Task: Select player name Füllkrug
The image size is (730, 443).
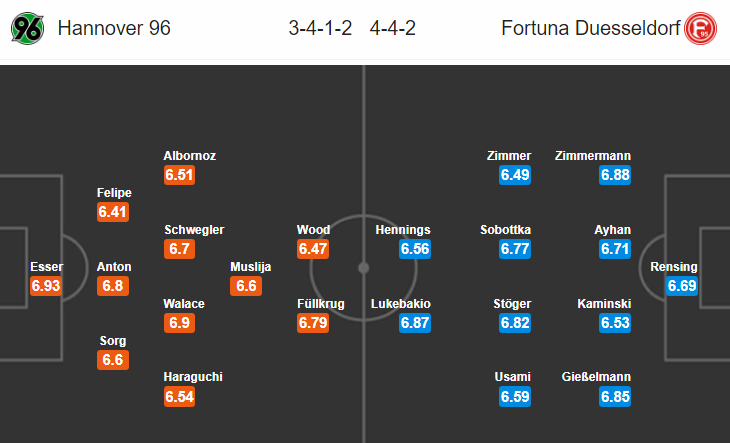Action: (x=320, y=304)
